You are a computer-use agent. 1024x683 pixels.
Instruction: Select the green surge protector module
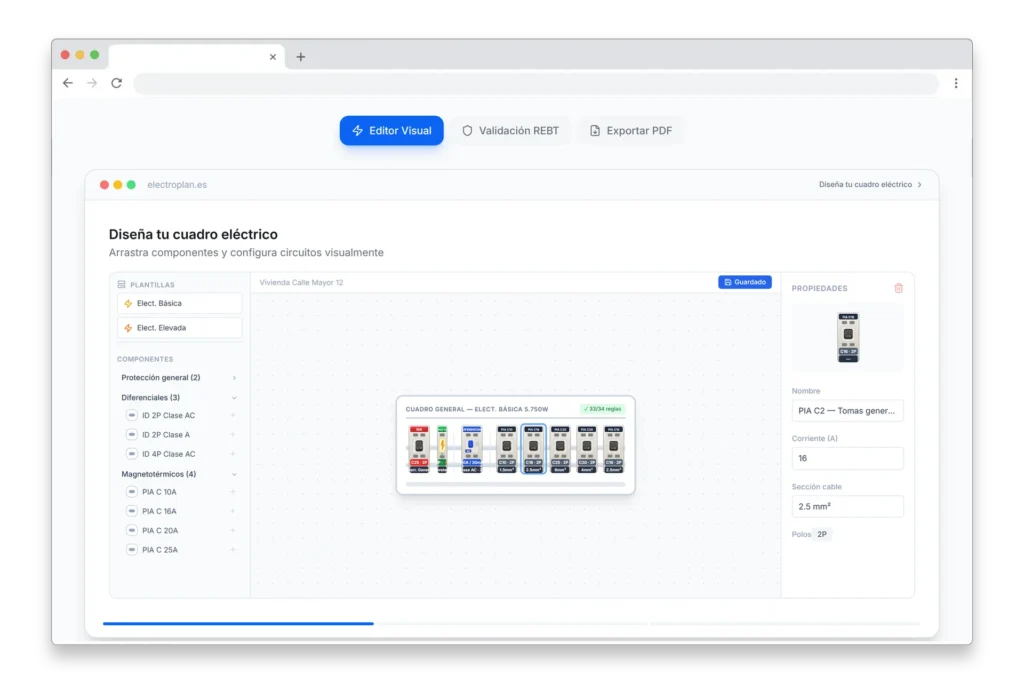pos(442,449)
